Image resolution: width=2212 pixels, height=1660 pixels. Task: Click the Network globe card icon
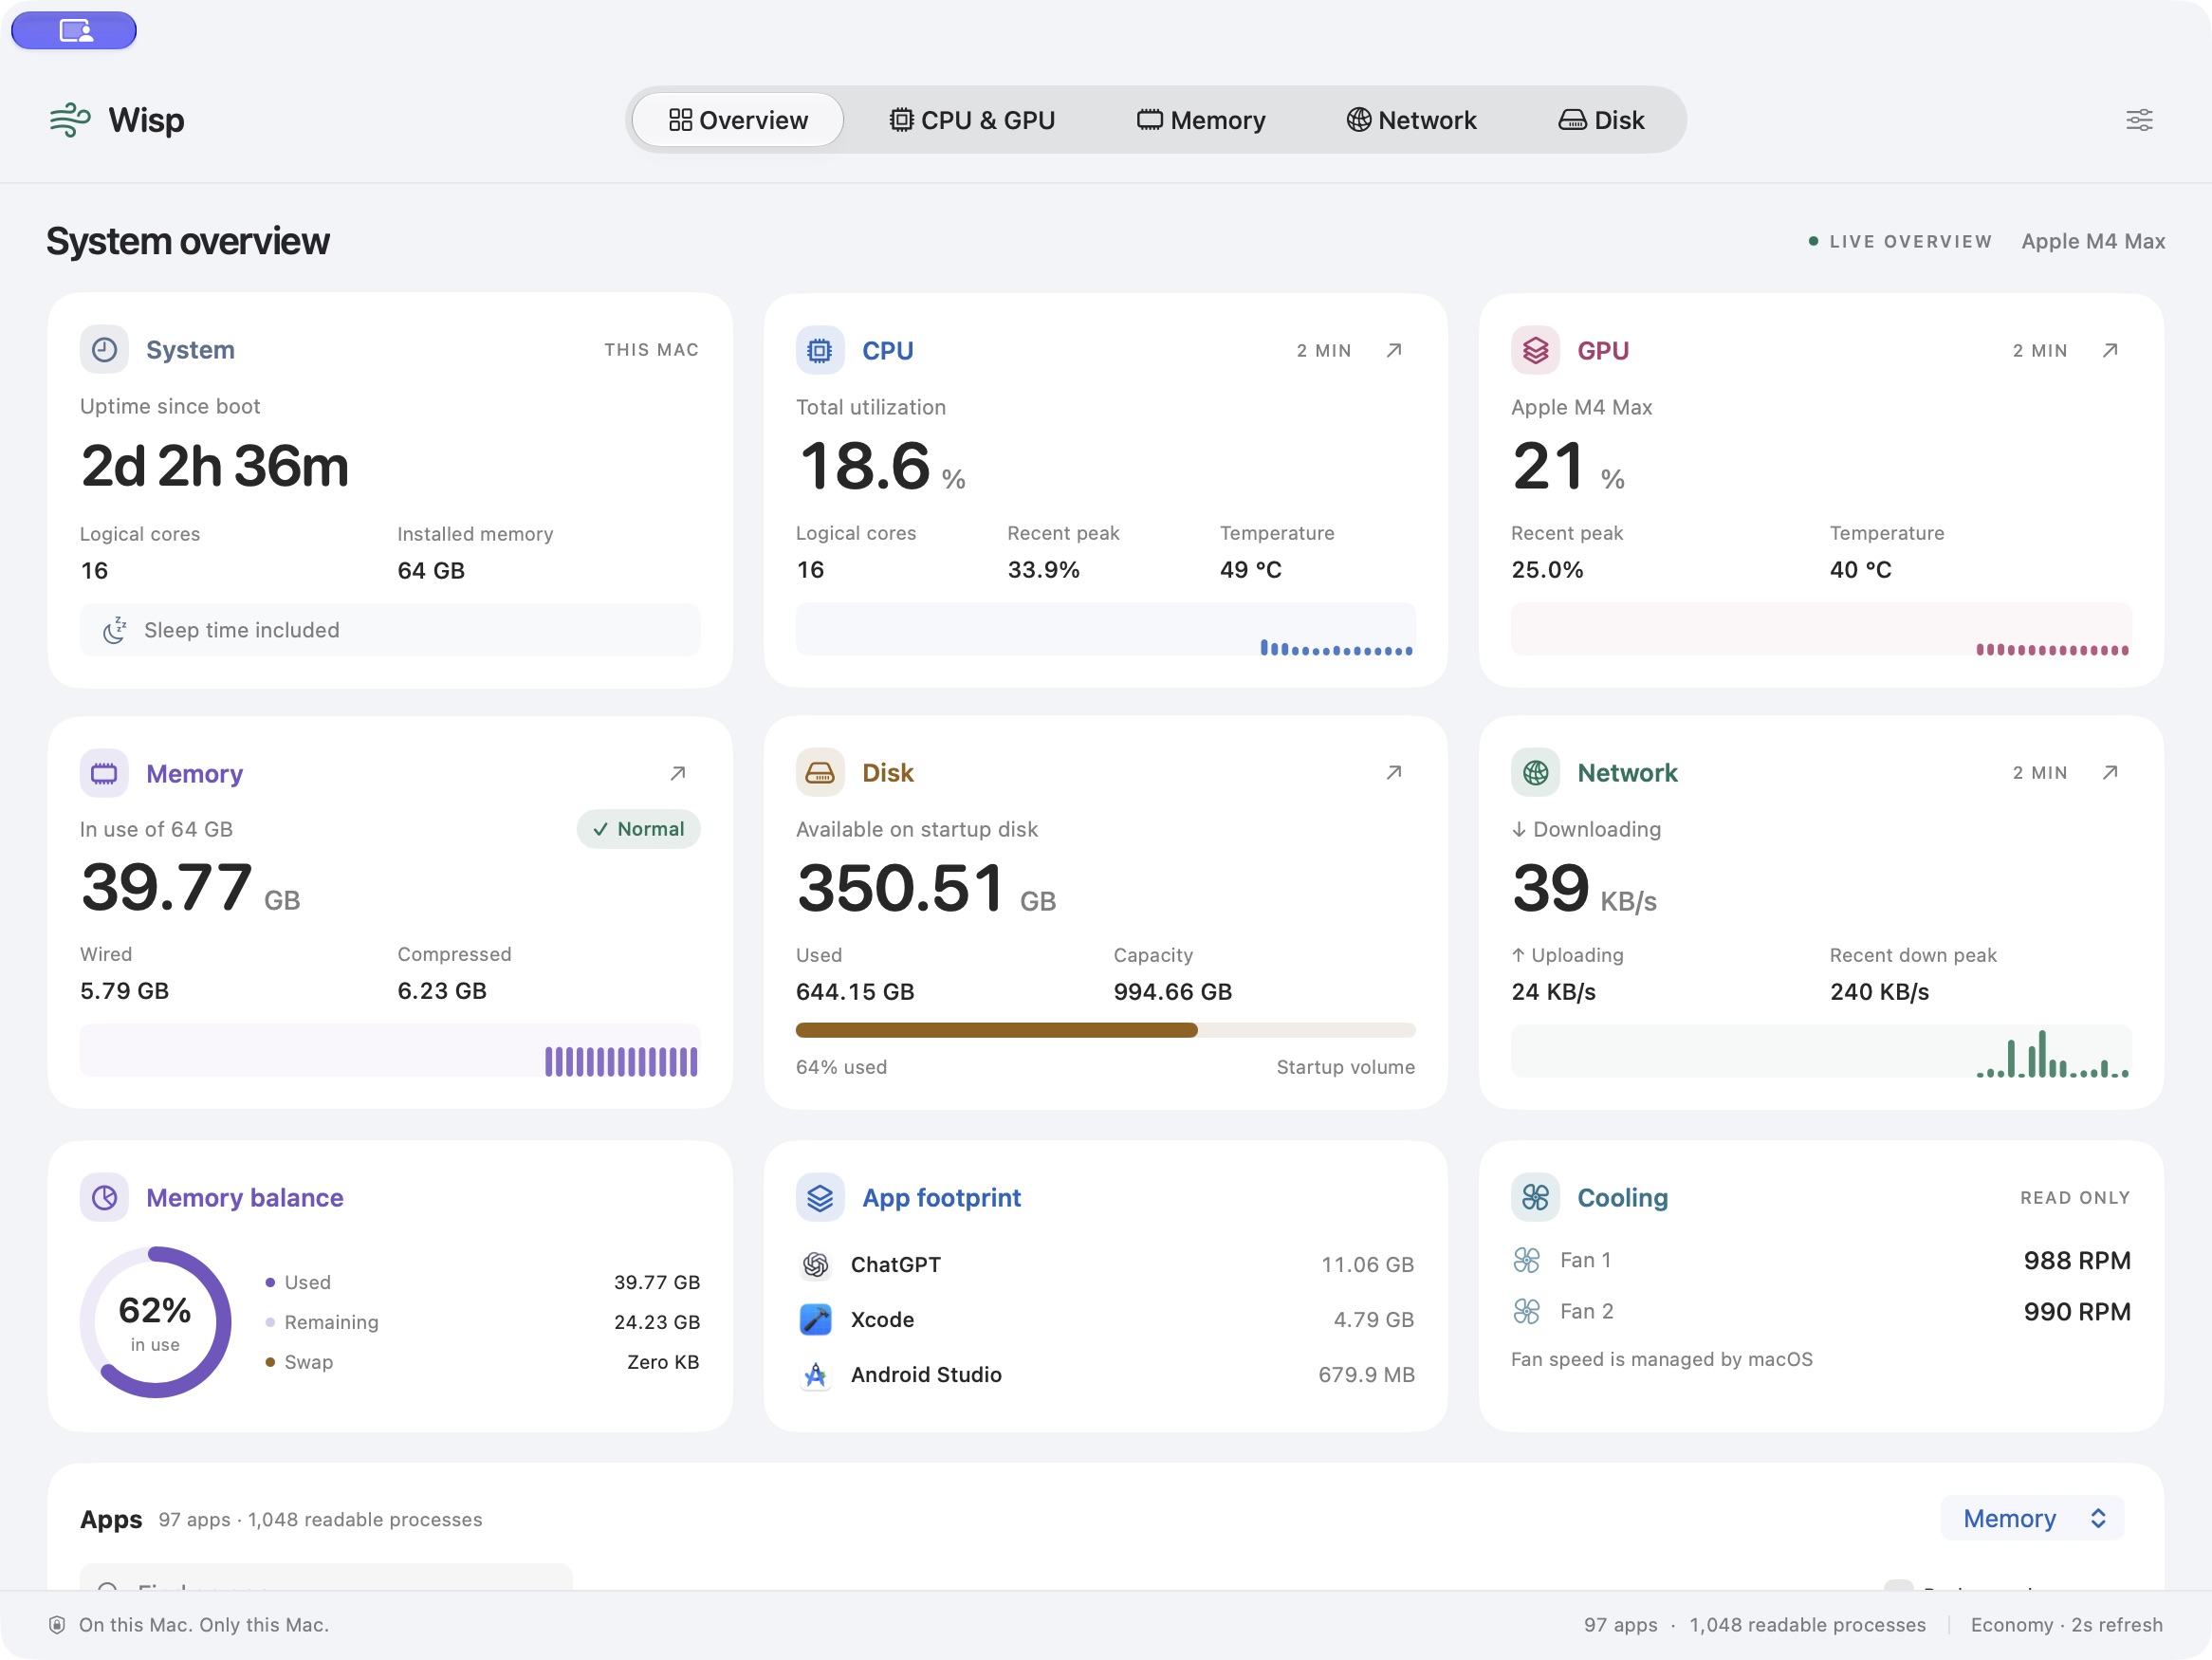pos(1535,772)
